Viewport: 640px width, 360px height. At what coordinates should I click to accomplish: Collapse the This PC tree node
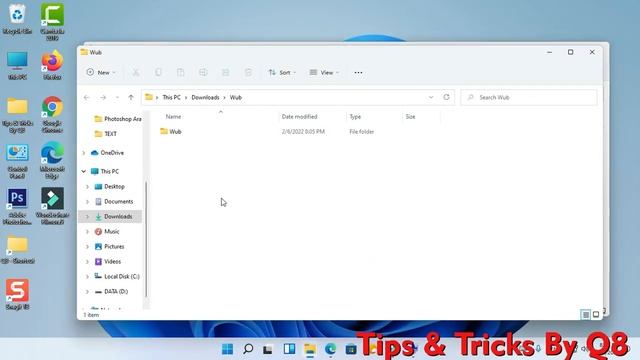[84, 171]
